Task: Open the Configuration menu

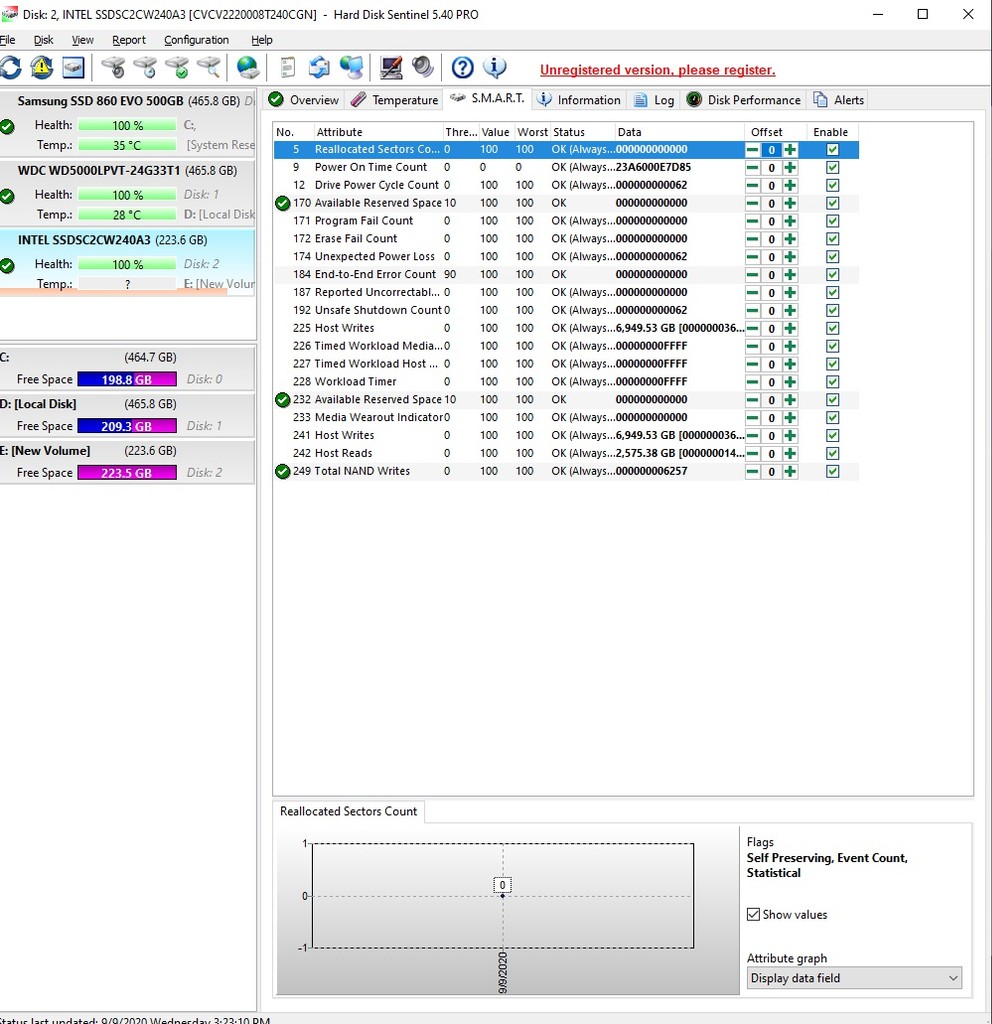Action: 197,40
